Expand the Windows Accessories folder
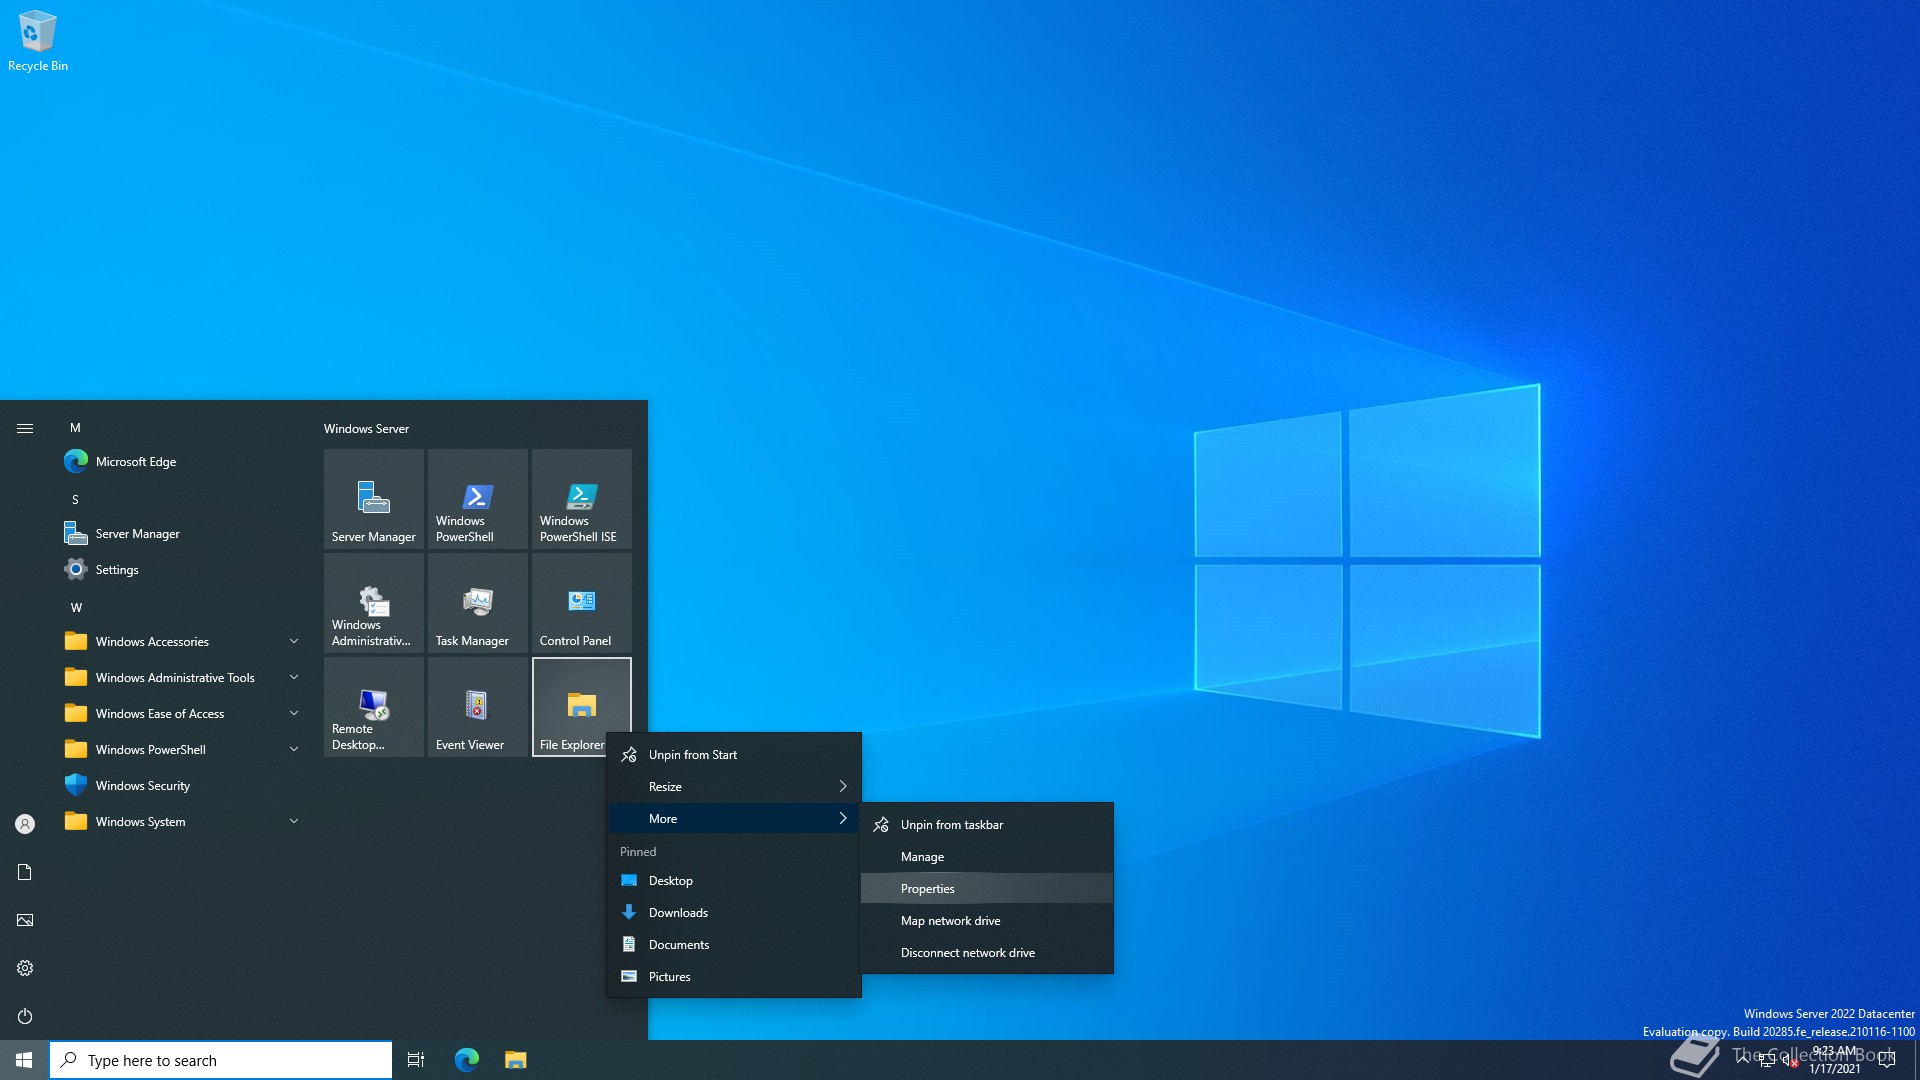Image resolution: width=1920 pixels, height=1080 pixels. click(x=180, y=642)
